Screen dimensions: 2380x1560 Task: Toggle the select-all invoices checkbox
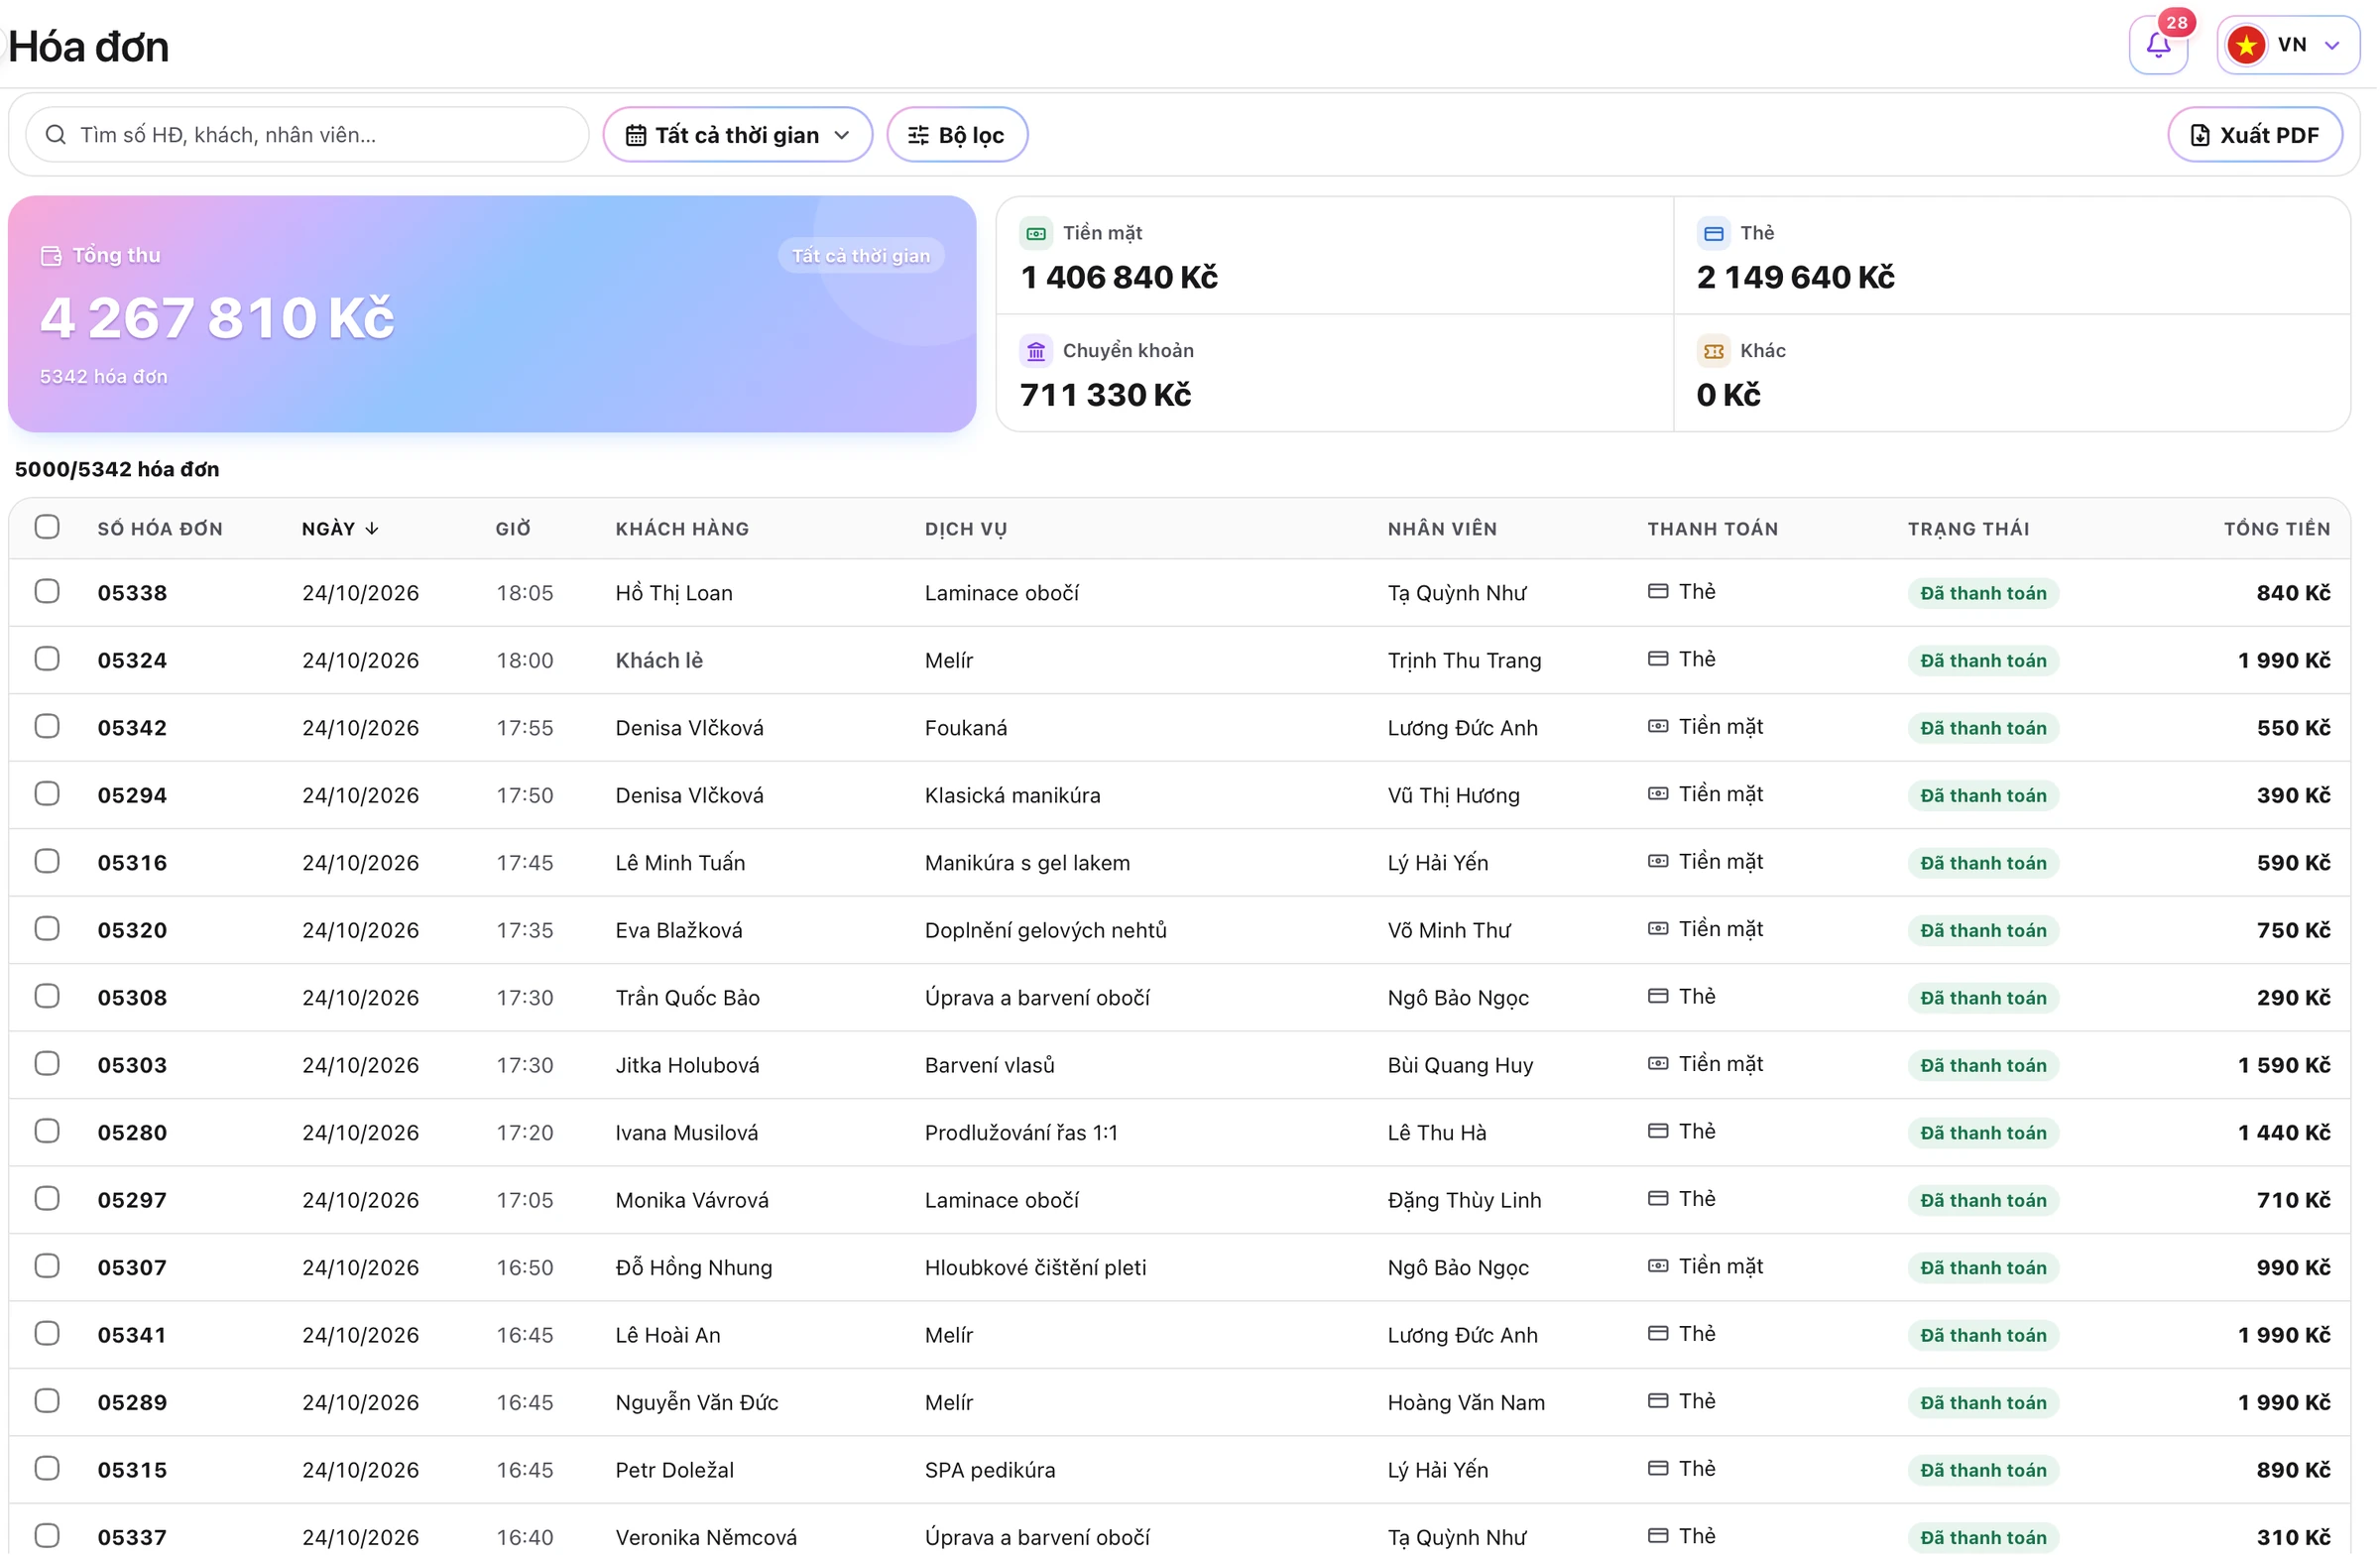pyautogui.click(x=47, y=528)
